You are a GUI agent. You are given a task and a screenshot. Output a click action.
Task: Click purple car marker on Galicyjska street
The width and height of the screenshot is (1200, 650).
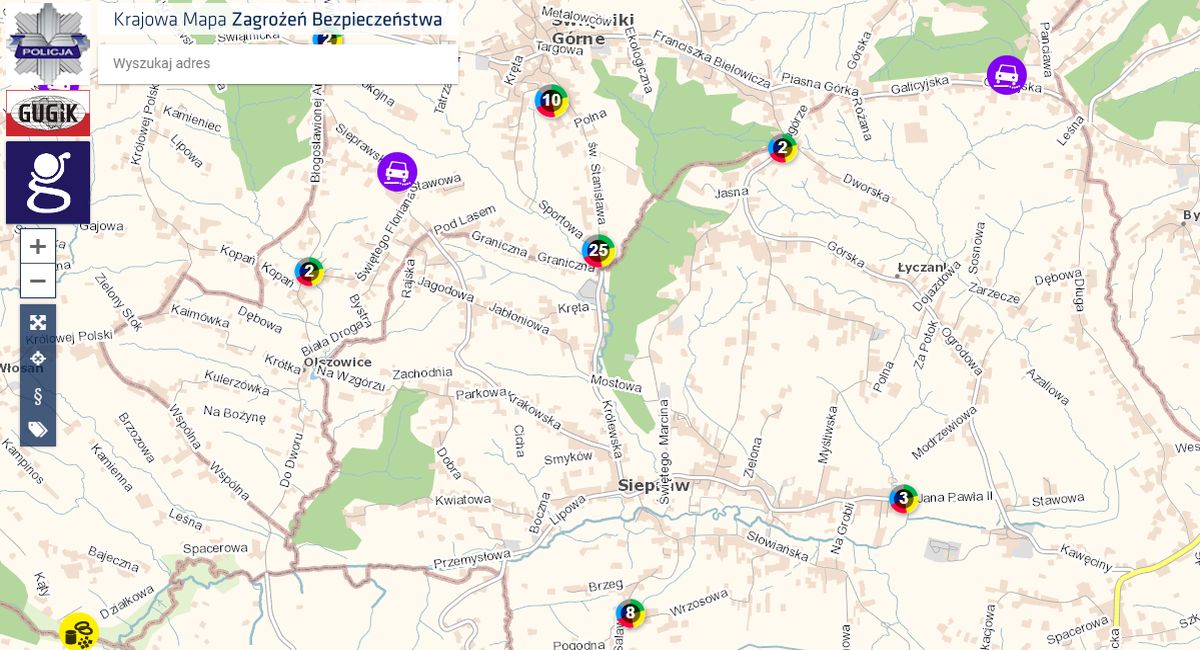point(1006,75)
